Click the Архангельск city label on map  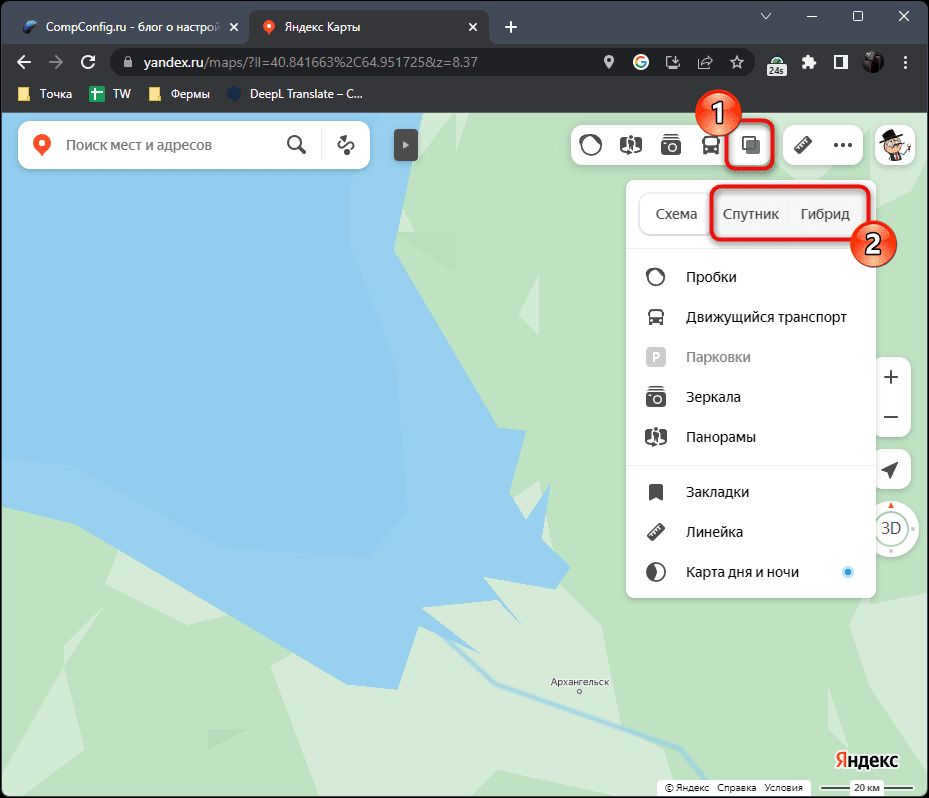(x=579, y=682)
